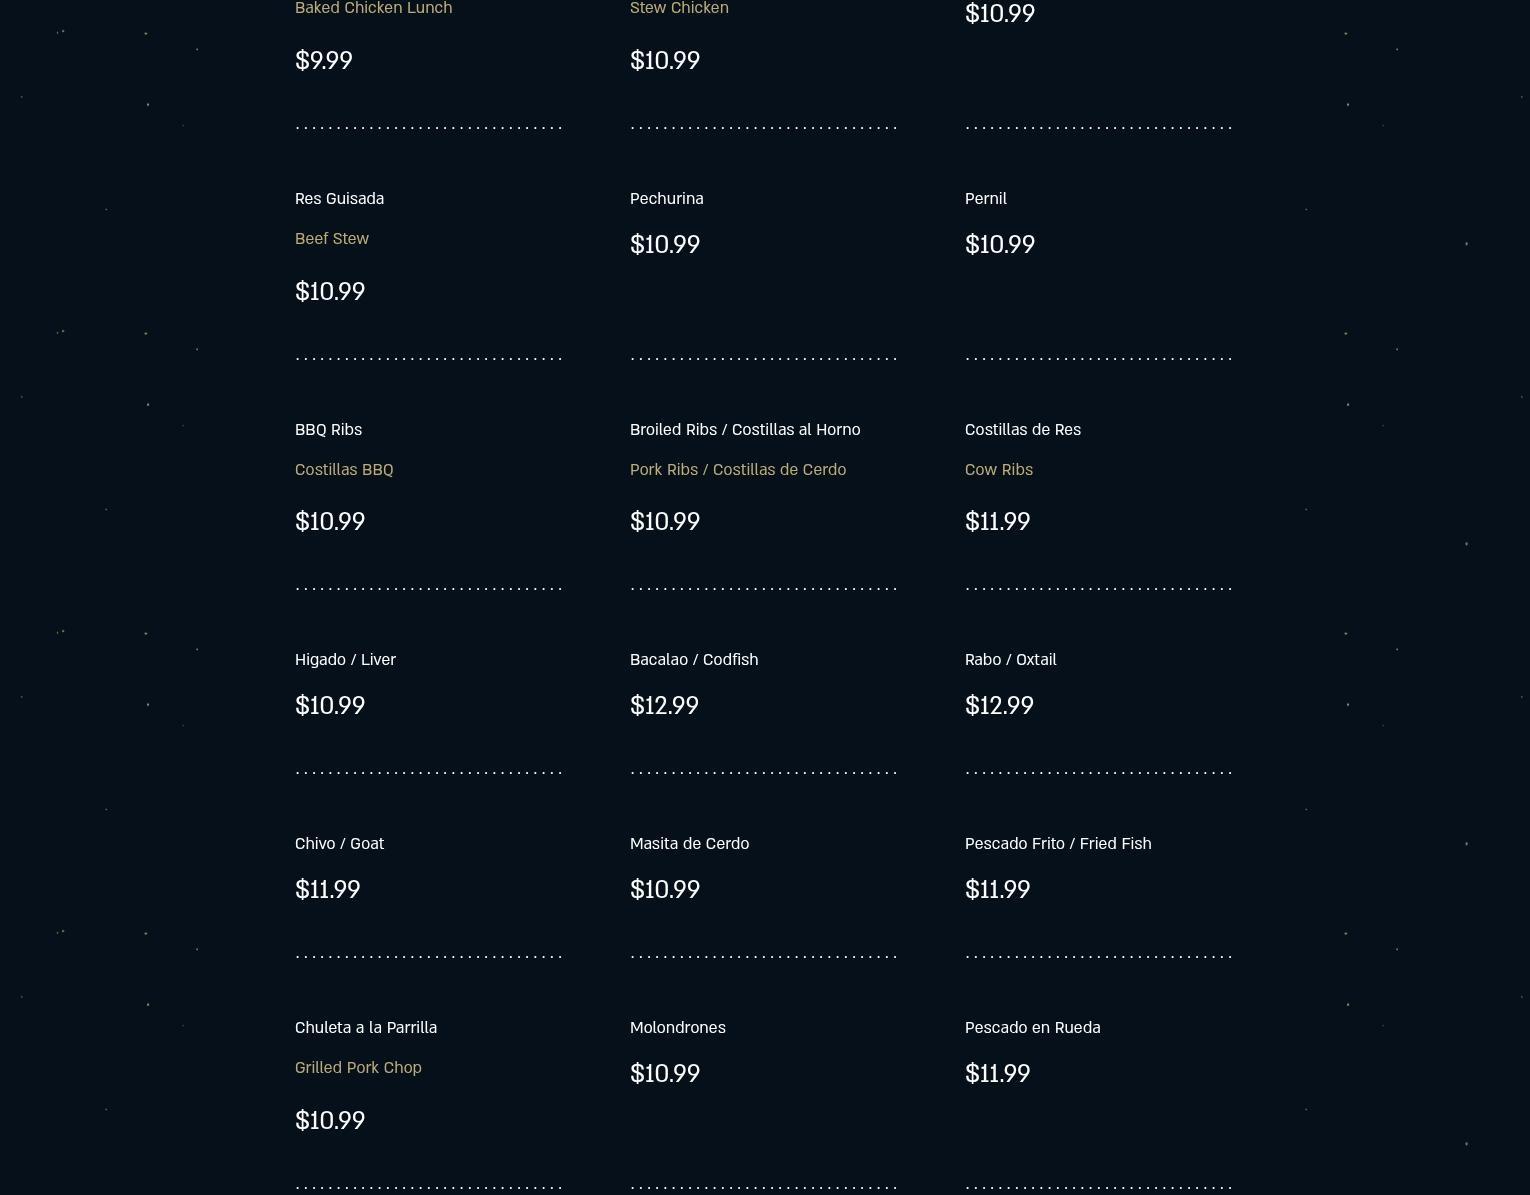
Task: Select the Molondrones menu item
Action: [677, 1027]
